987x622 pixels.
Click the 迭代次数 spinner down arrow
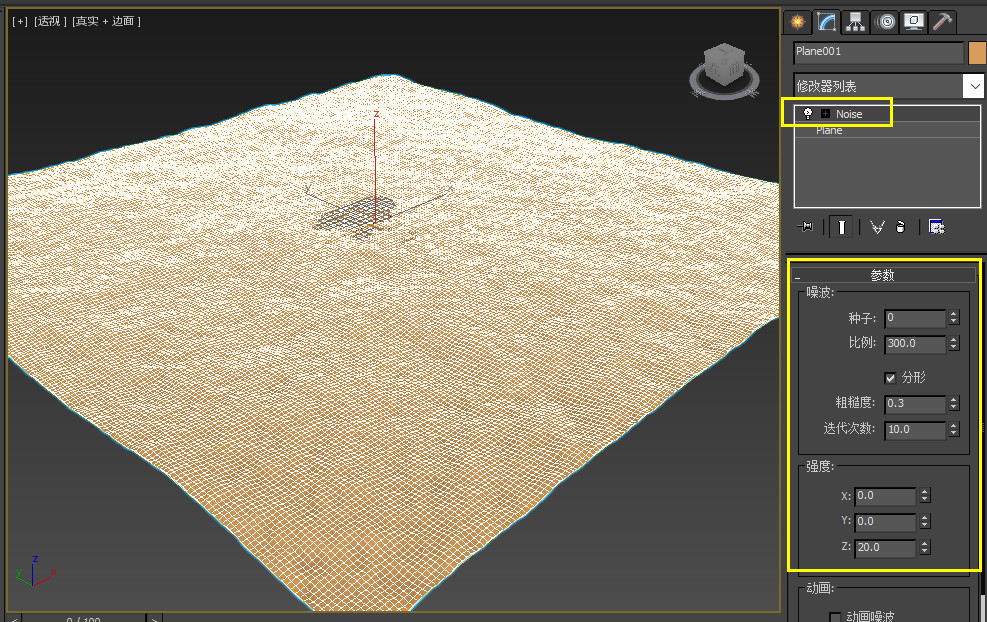point(954,434)
